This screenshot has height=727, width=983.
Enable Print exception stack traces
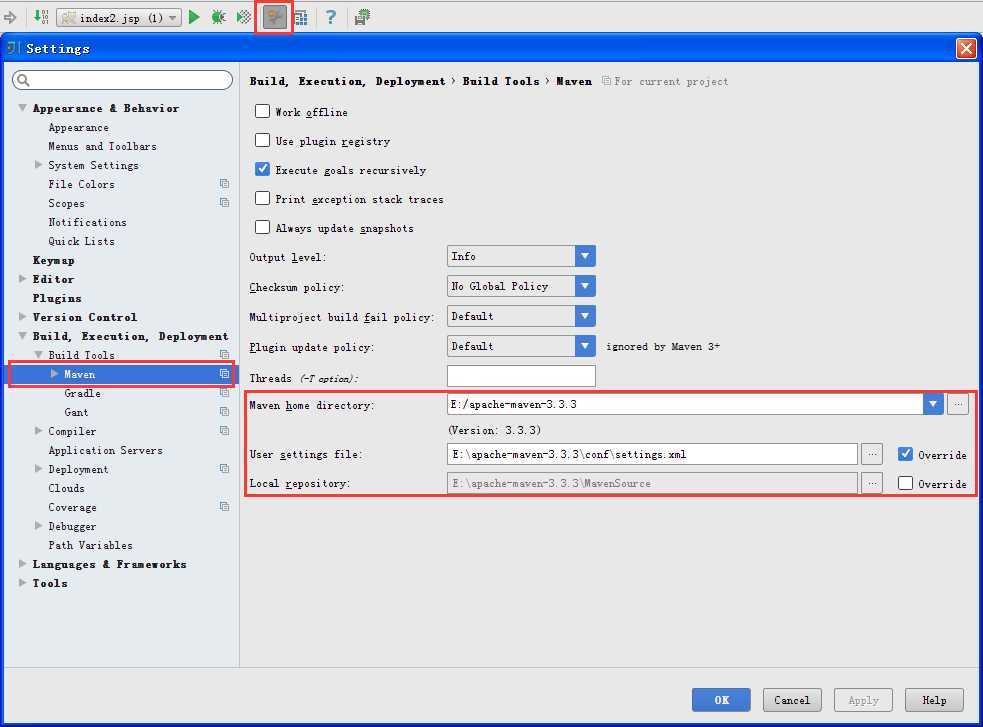click(262, 199)
